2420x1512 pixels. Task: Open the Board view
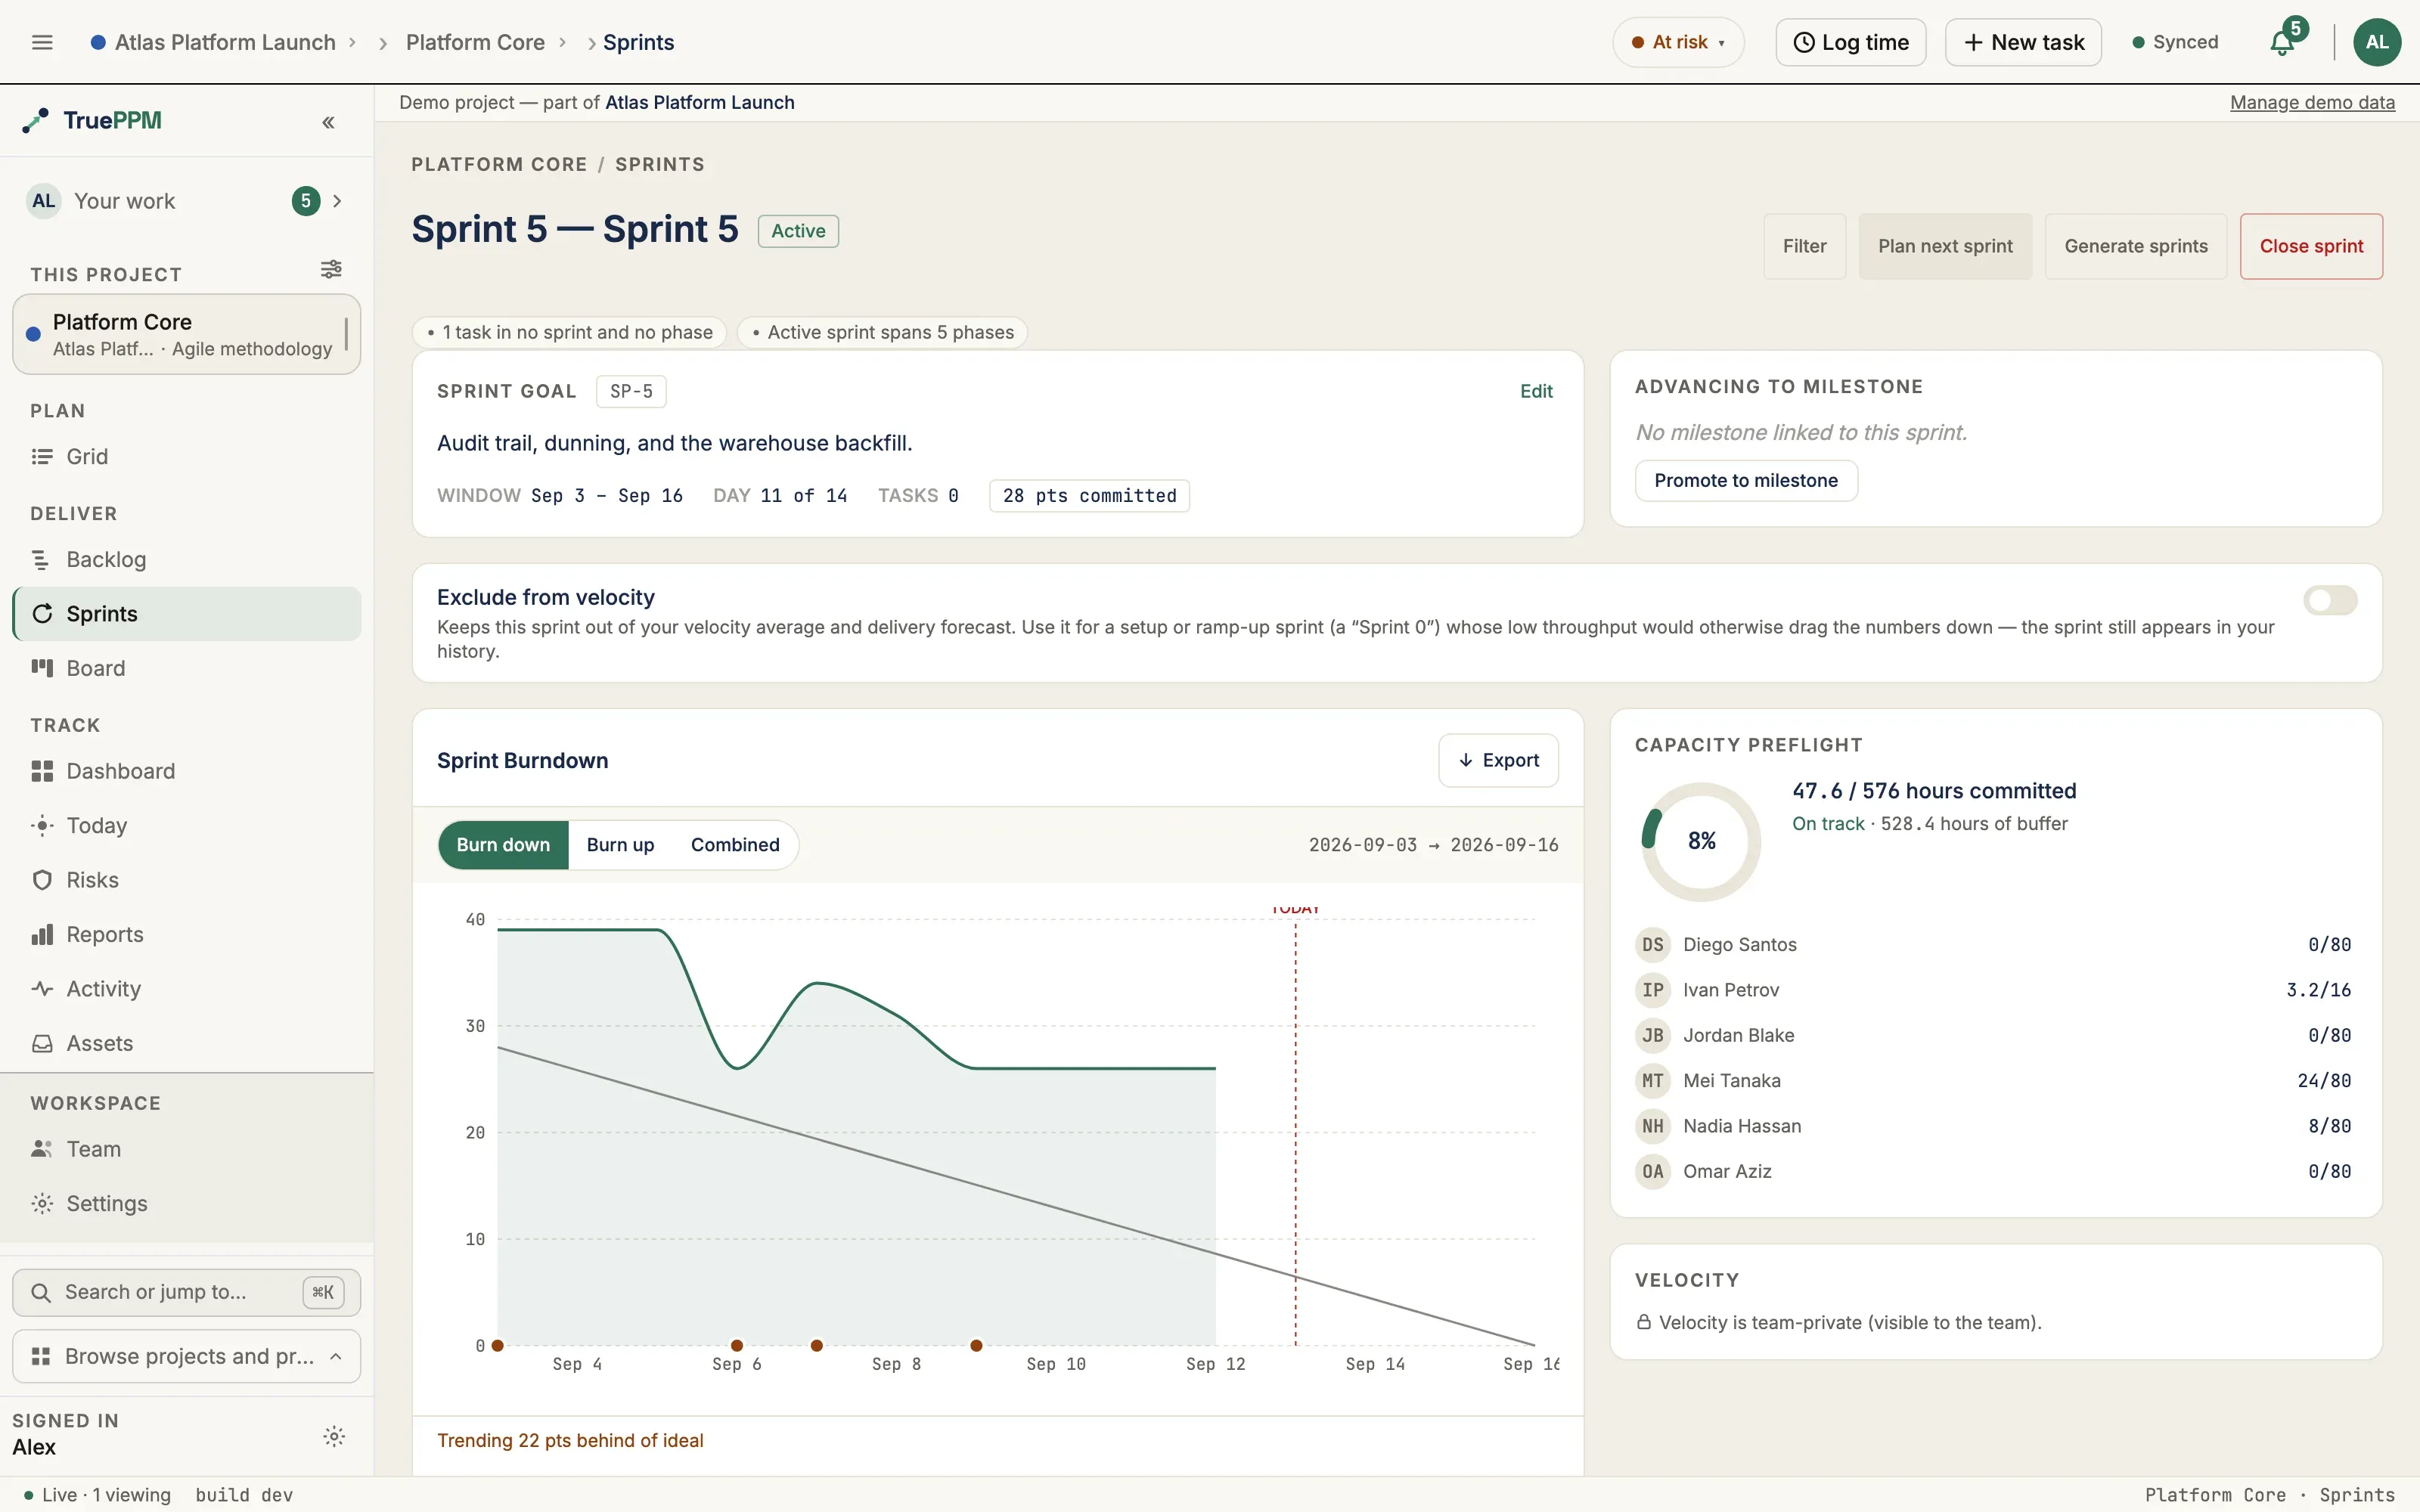(x=187, y=668)
